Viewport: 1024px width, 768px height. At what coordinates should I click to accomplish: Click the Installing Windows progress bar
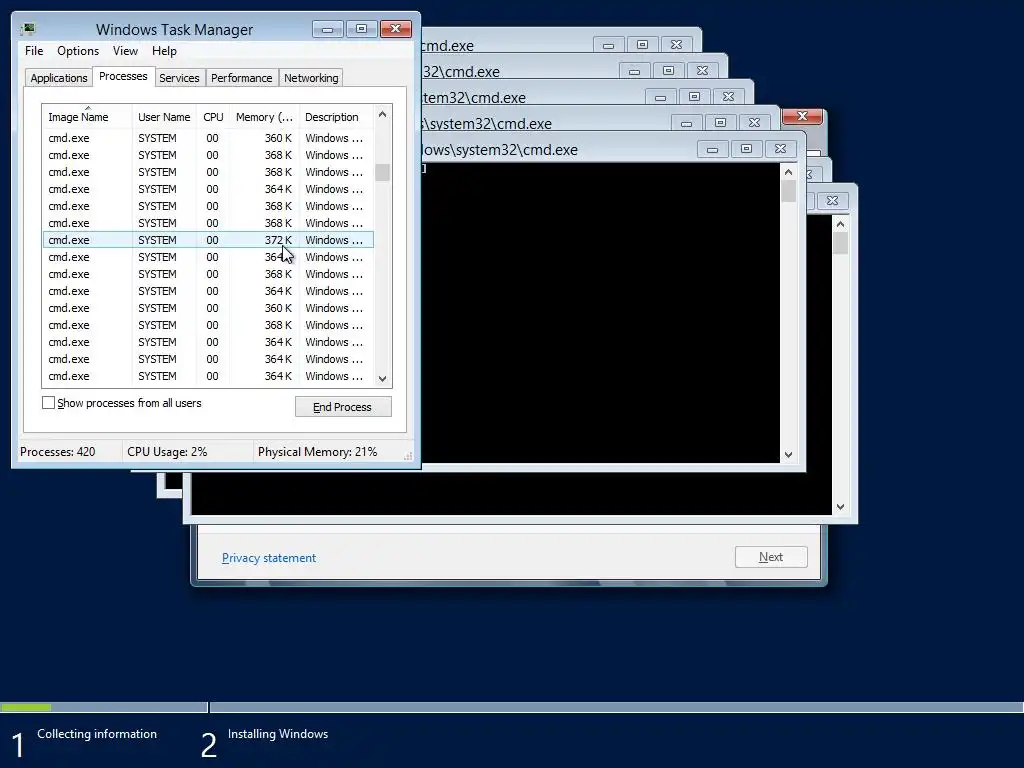coord(616,707)
